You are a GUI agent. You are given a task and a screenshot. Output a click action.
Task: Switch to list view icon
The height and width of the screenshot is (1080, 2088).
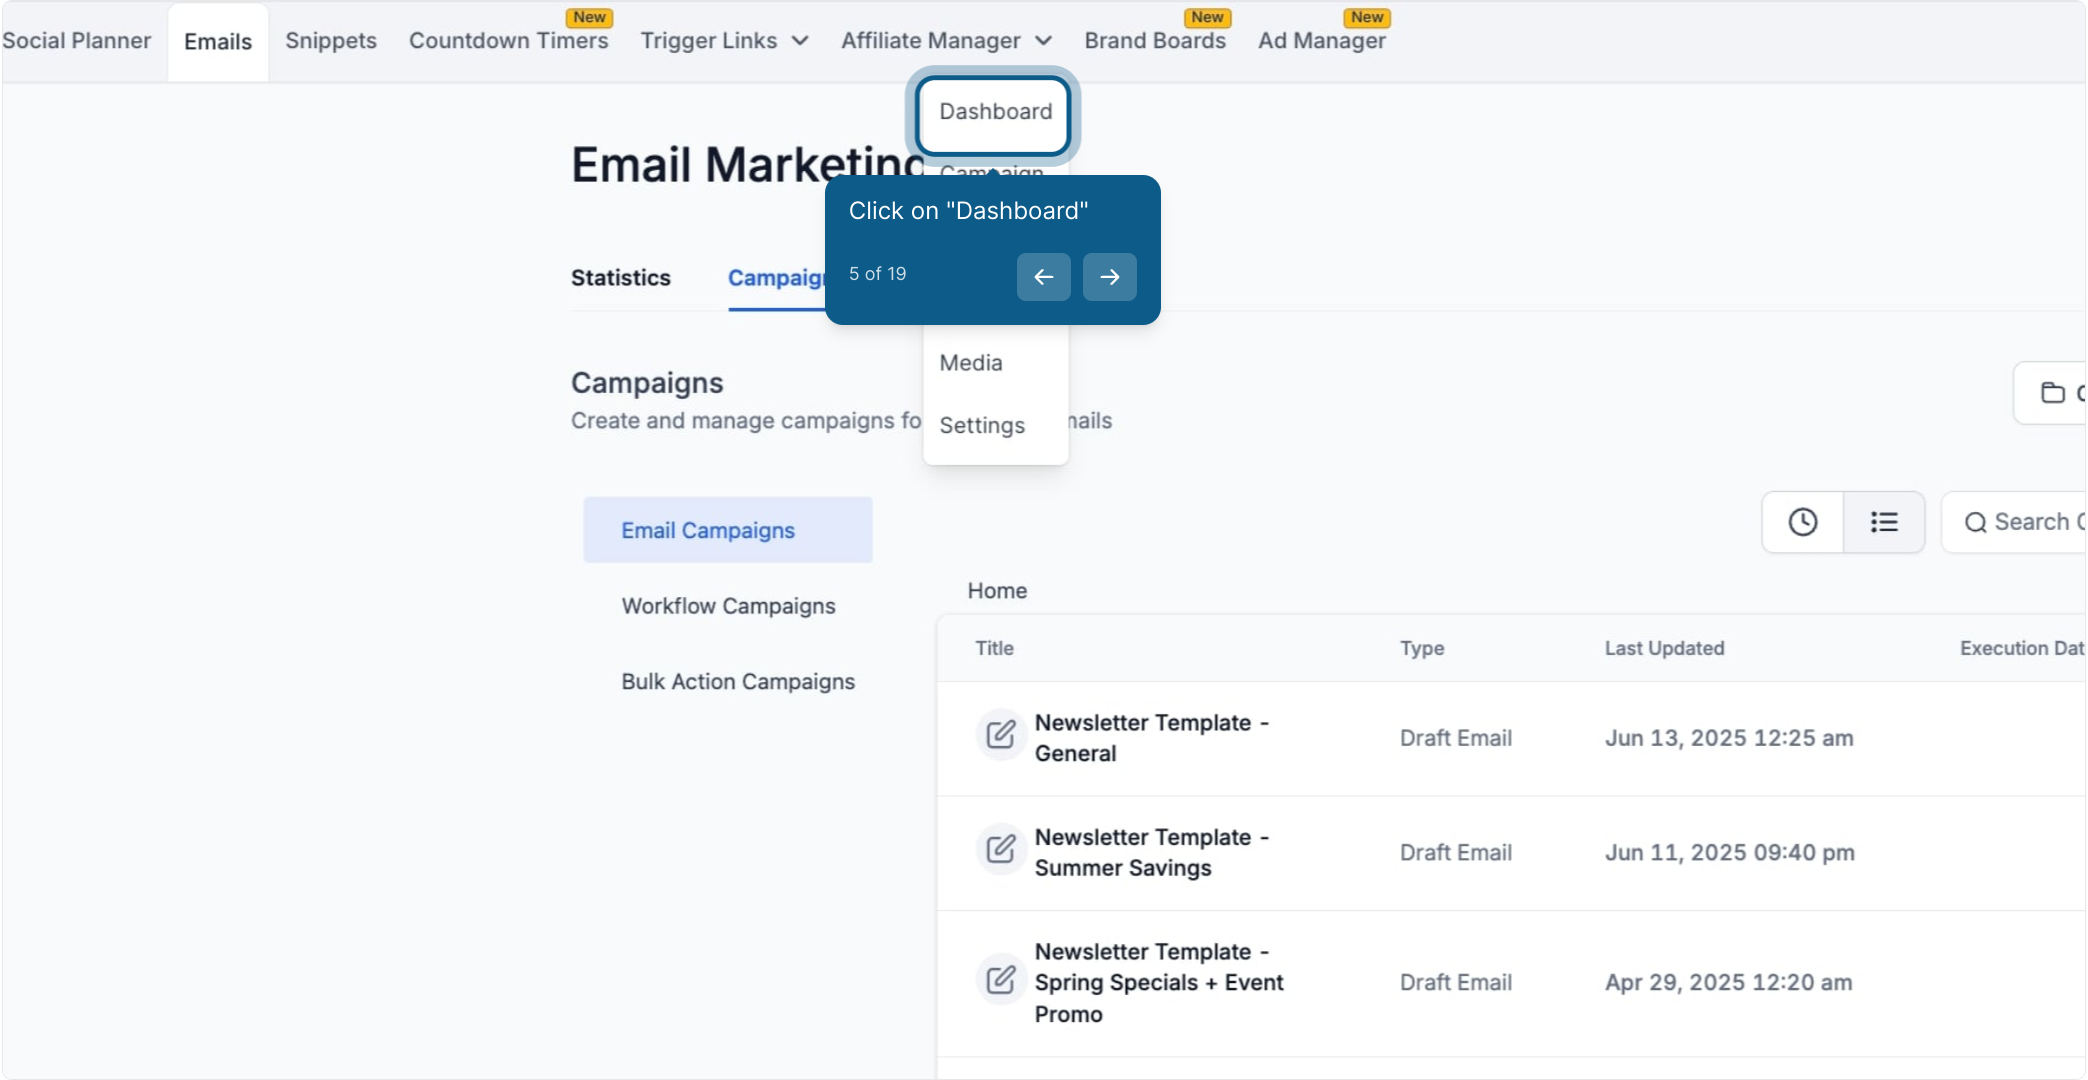coord(1884,522)
